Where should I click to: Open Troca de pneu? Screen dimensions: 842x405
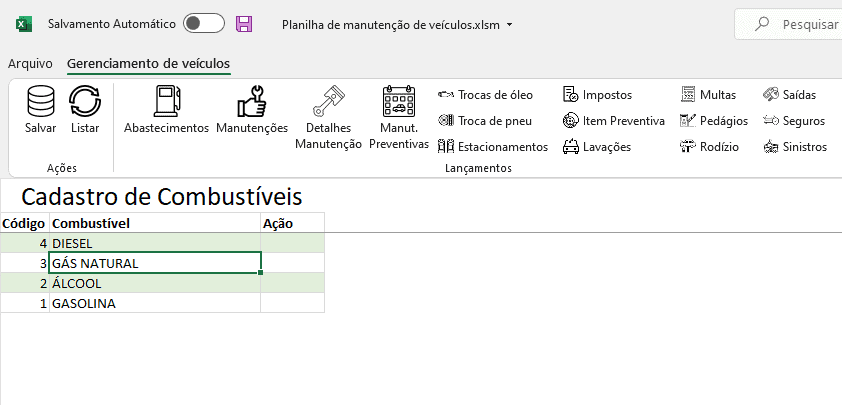pos(485,121)
